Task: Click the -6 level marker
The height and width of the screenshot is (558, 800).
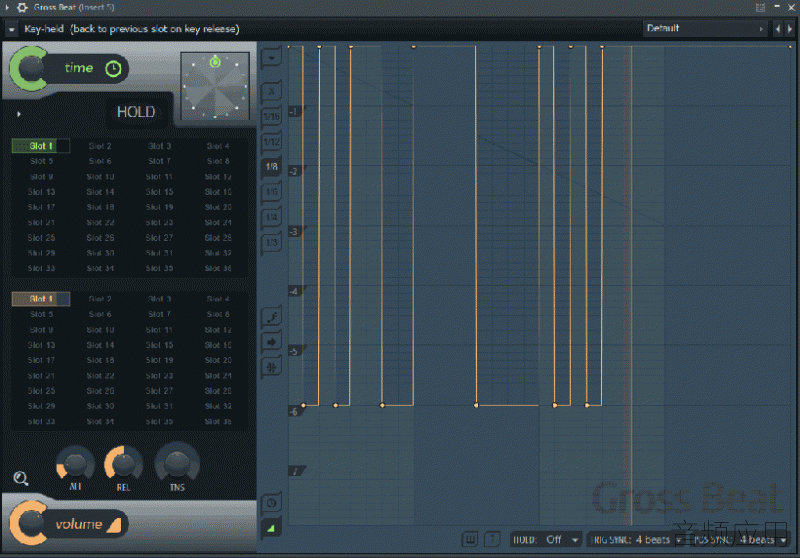Action: point(295,411)
